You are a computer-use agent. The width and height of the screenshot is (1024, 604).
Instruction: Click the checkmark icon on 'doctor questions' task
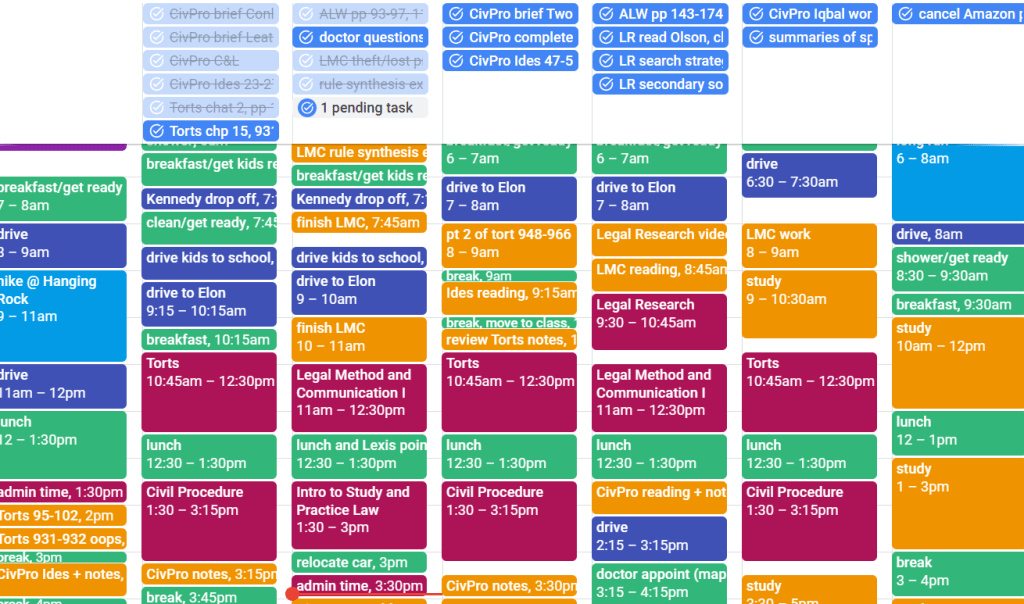(x=306, y=38)
